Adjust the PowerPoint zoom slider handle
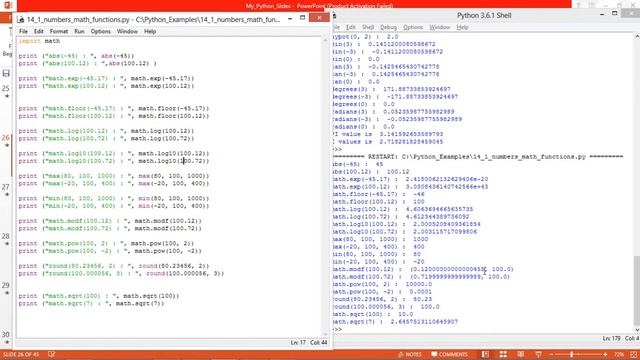 click(571, 354)
